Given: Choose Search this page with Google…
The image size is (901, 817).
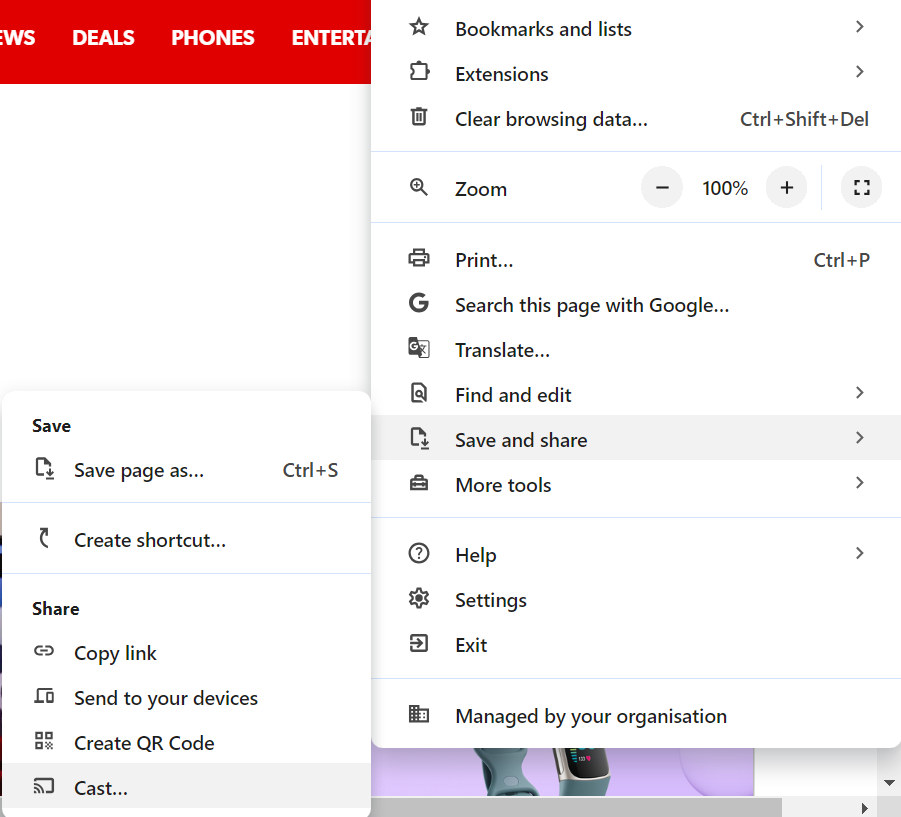Looking at the screenshot, I should 636,304.
